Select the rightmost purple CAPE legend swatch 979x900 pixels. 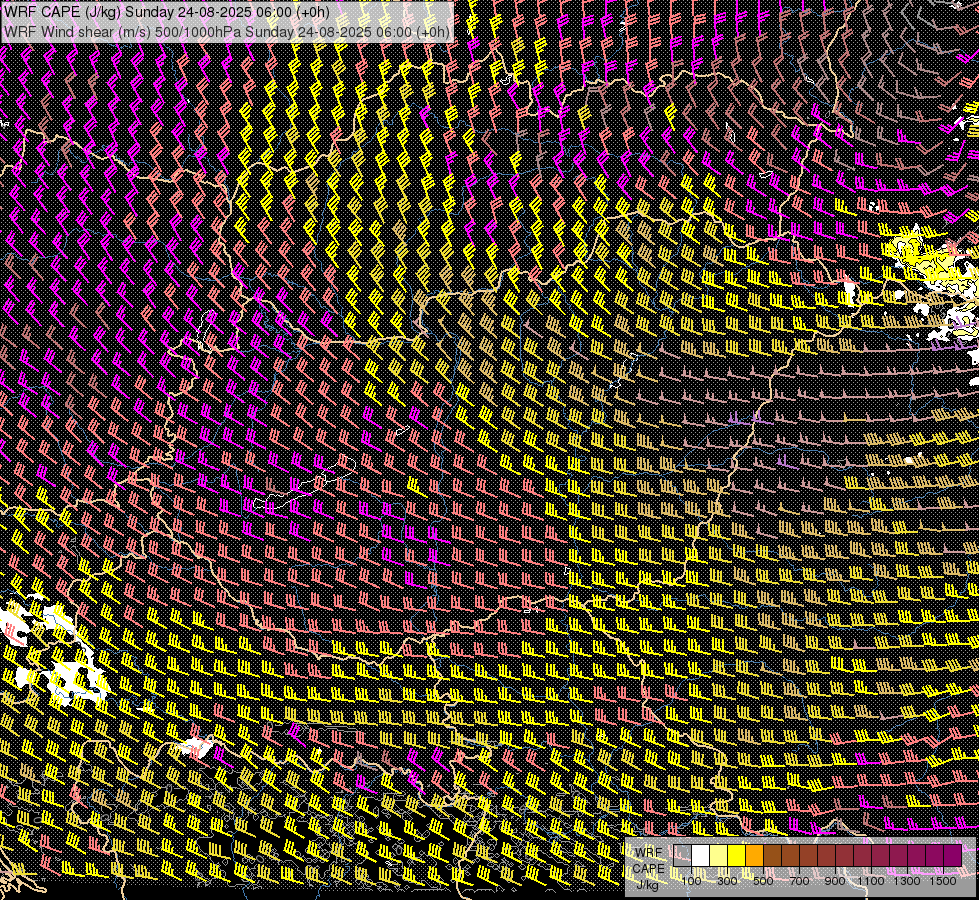tap(953, 856)
